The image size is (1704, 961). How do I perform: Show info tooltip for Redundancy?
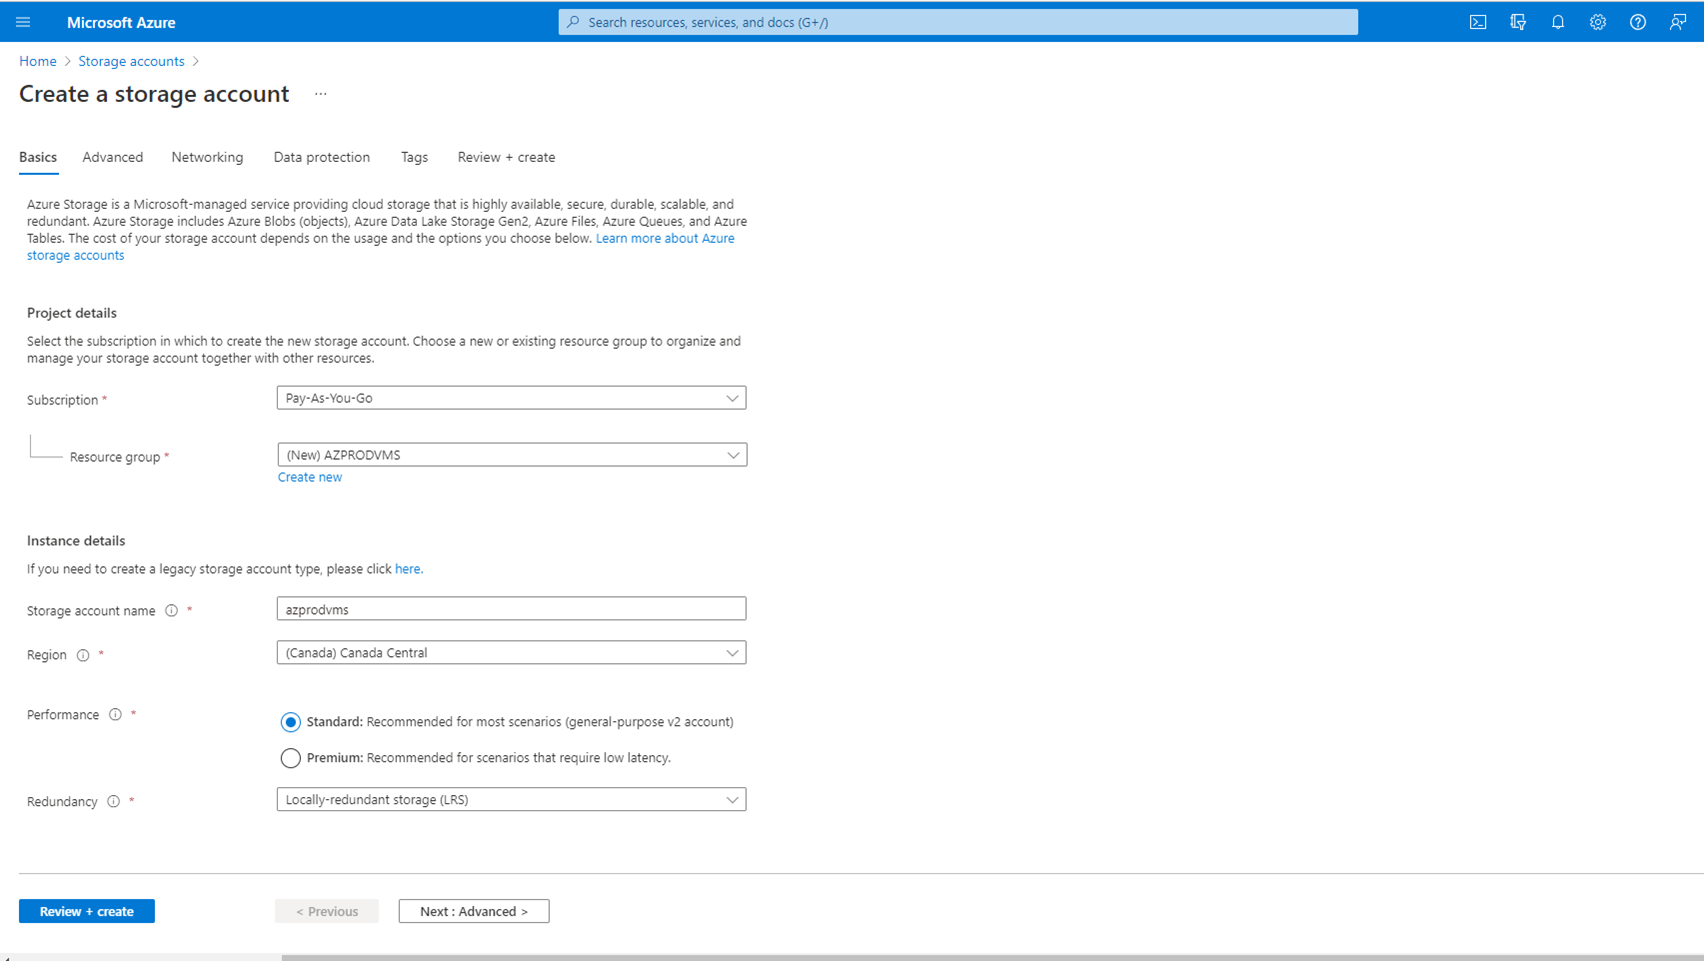113,802
